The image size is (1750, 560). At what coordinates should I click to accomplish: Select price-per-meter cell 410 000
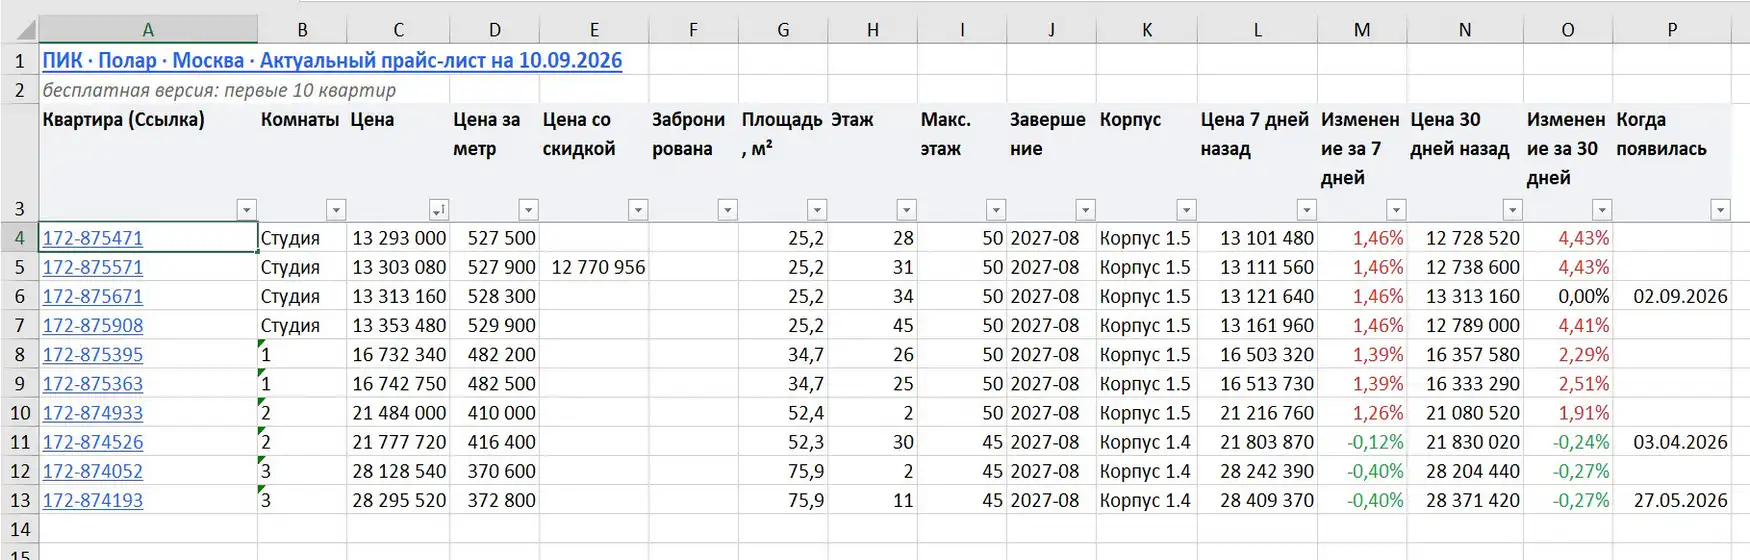point(494,412)
